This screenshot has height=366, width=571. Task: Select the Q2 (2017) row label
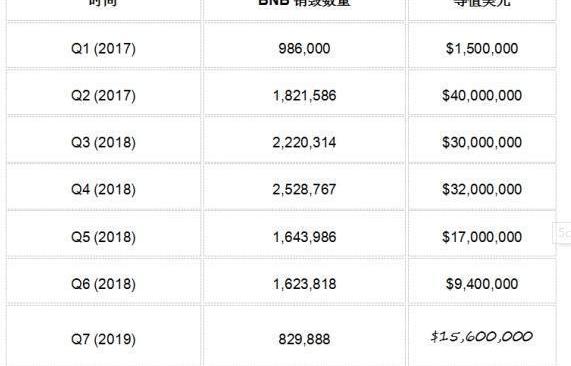[x=103, y=95]
